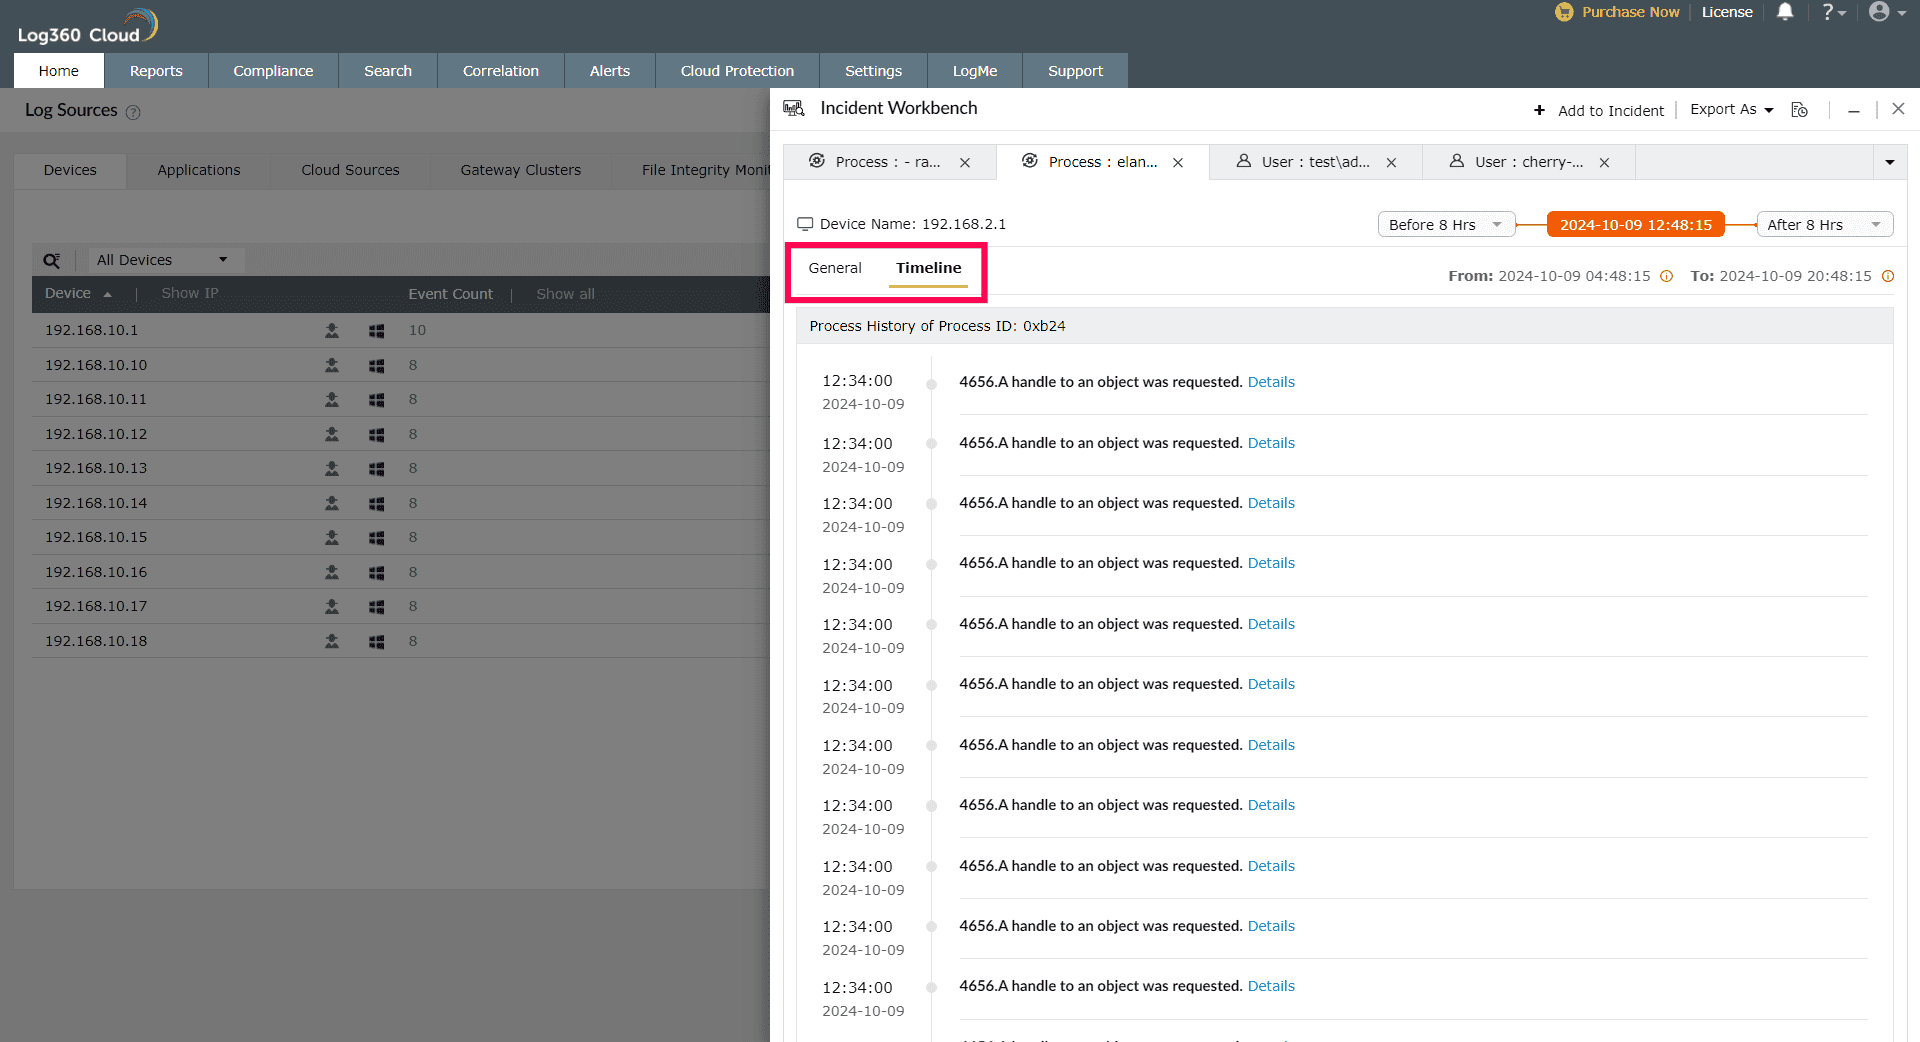Select the Timeline tab
This screenshot has width=1920, height=1042.
click(929, 268)
